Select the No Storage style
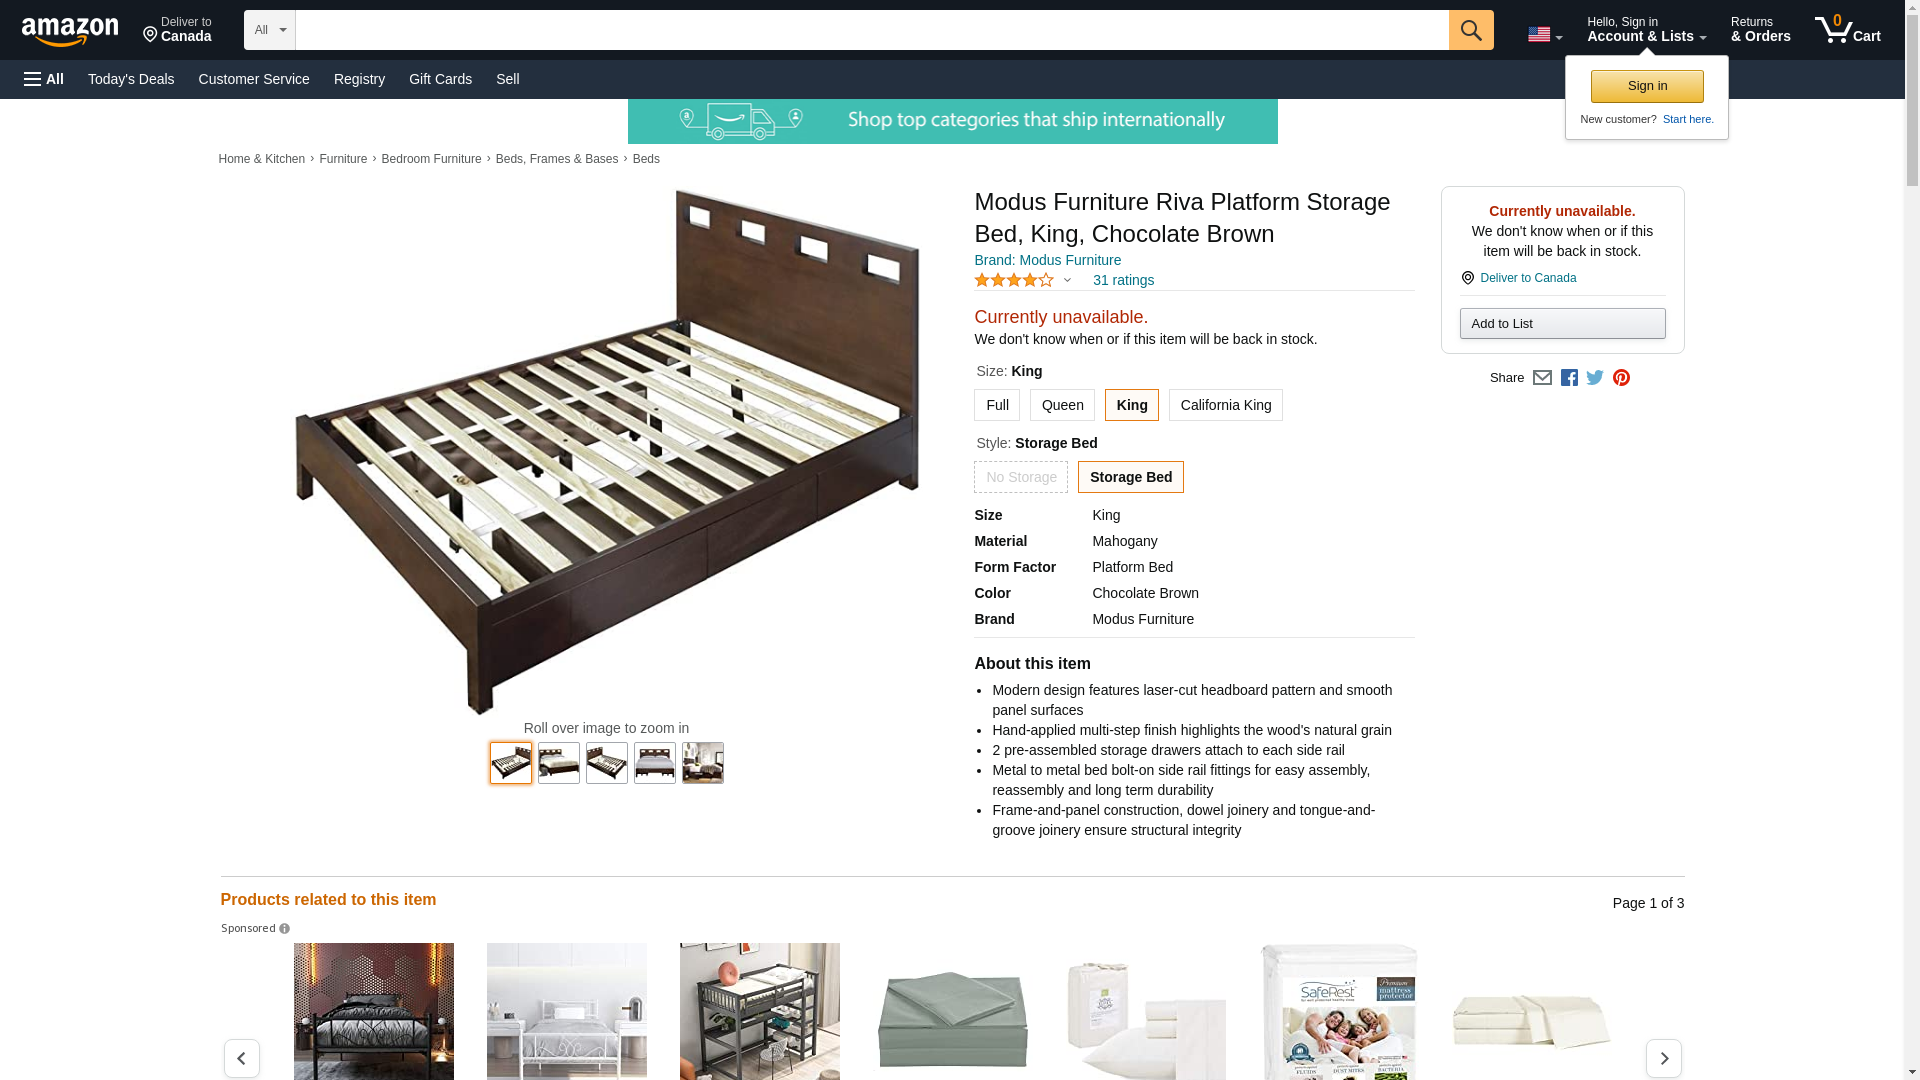Viewport: 1920px width, 1080px height. pyautogui.click(x=1020, y=477)
